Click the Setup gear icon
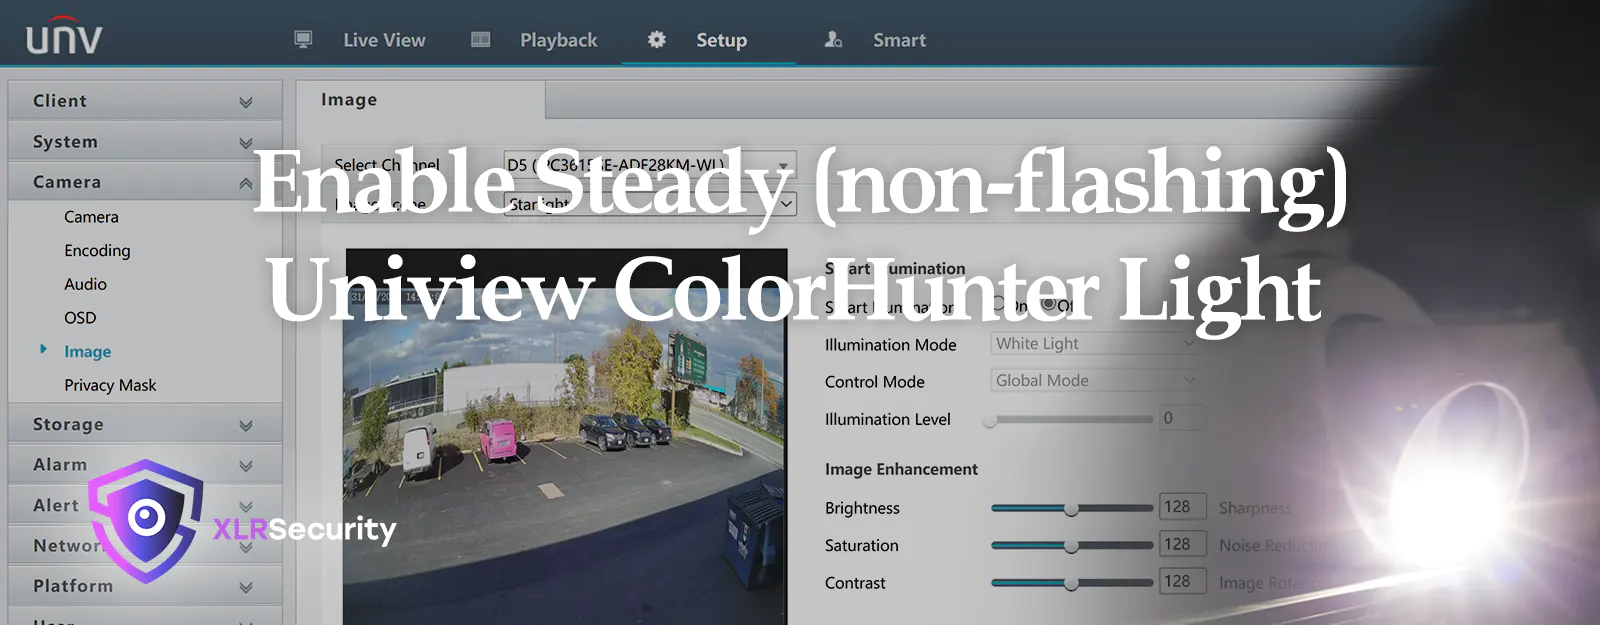This screenshot has height=625, width=1600. tap(656, 39)
